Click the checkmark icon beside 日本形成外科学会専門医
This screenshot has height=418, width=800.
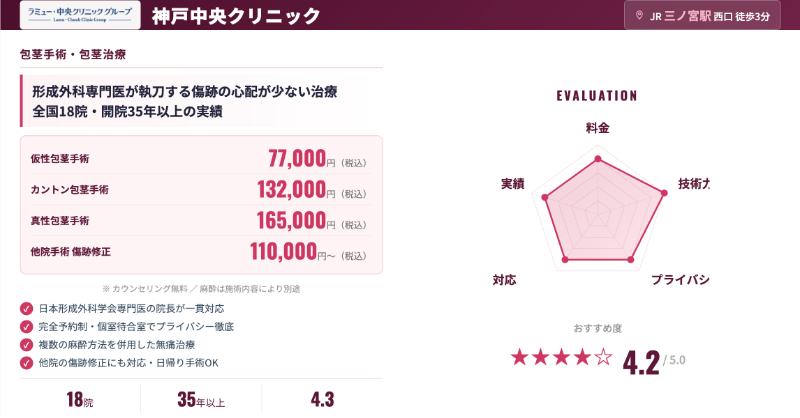click(26, 308)
